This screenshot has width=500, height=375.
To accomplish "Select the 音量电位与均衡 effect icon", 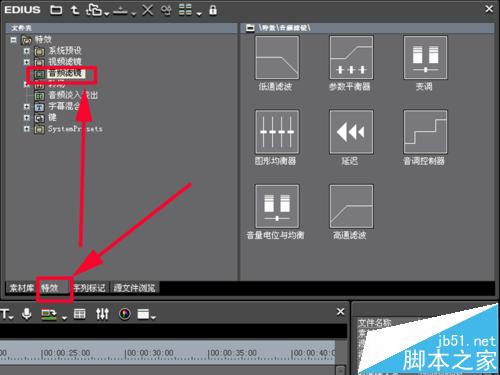I will (x=277, y=206).
